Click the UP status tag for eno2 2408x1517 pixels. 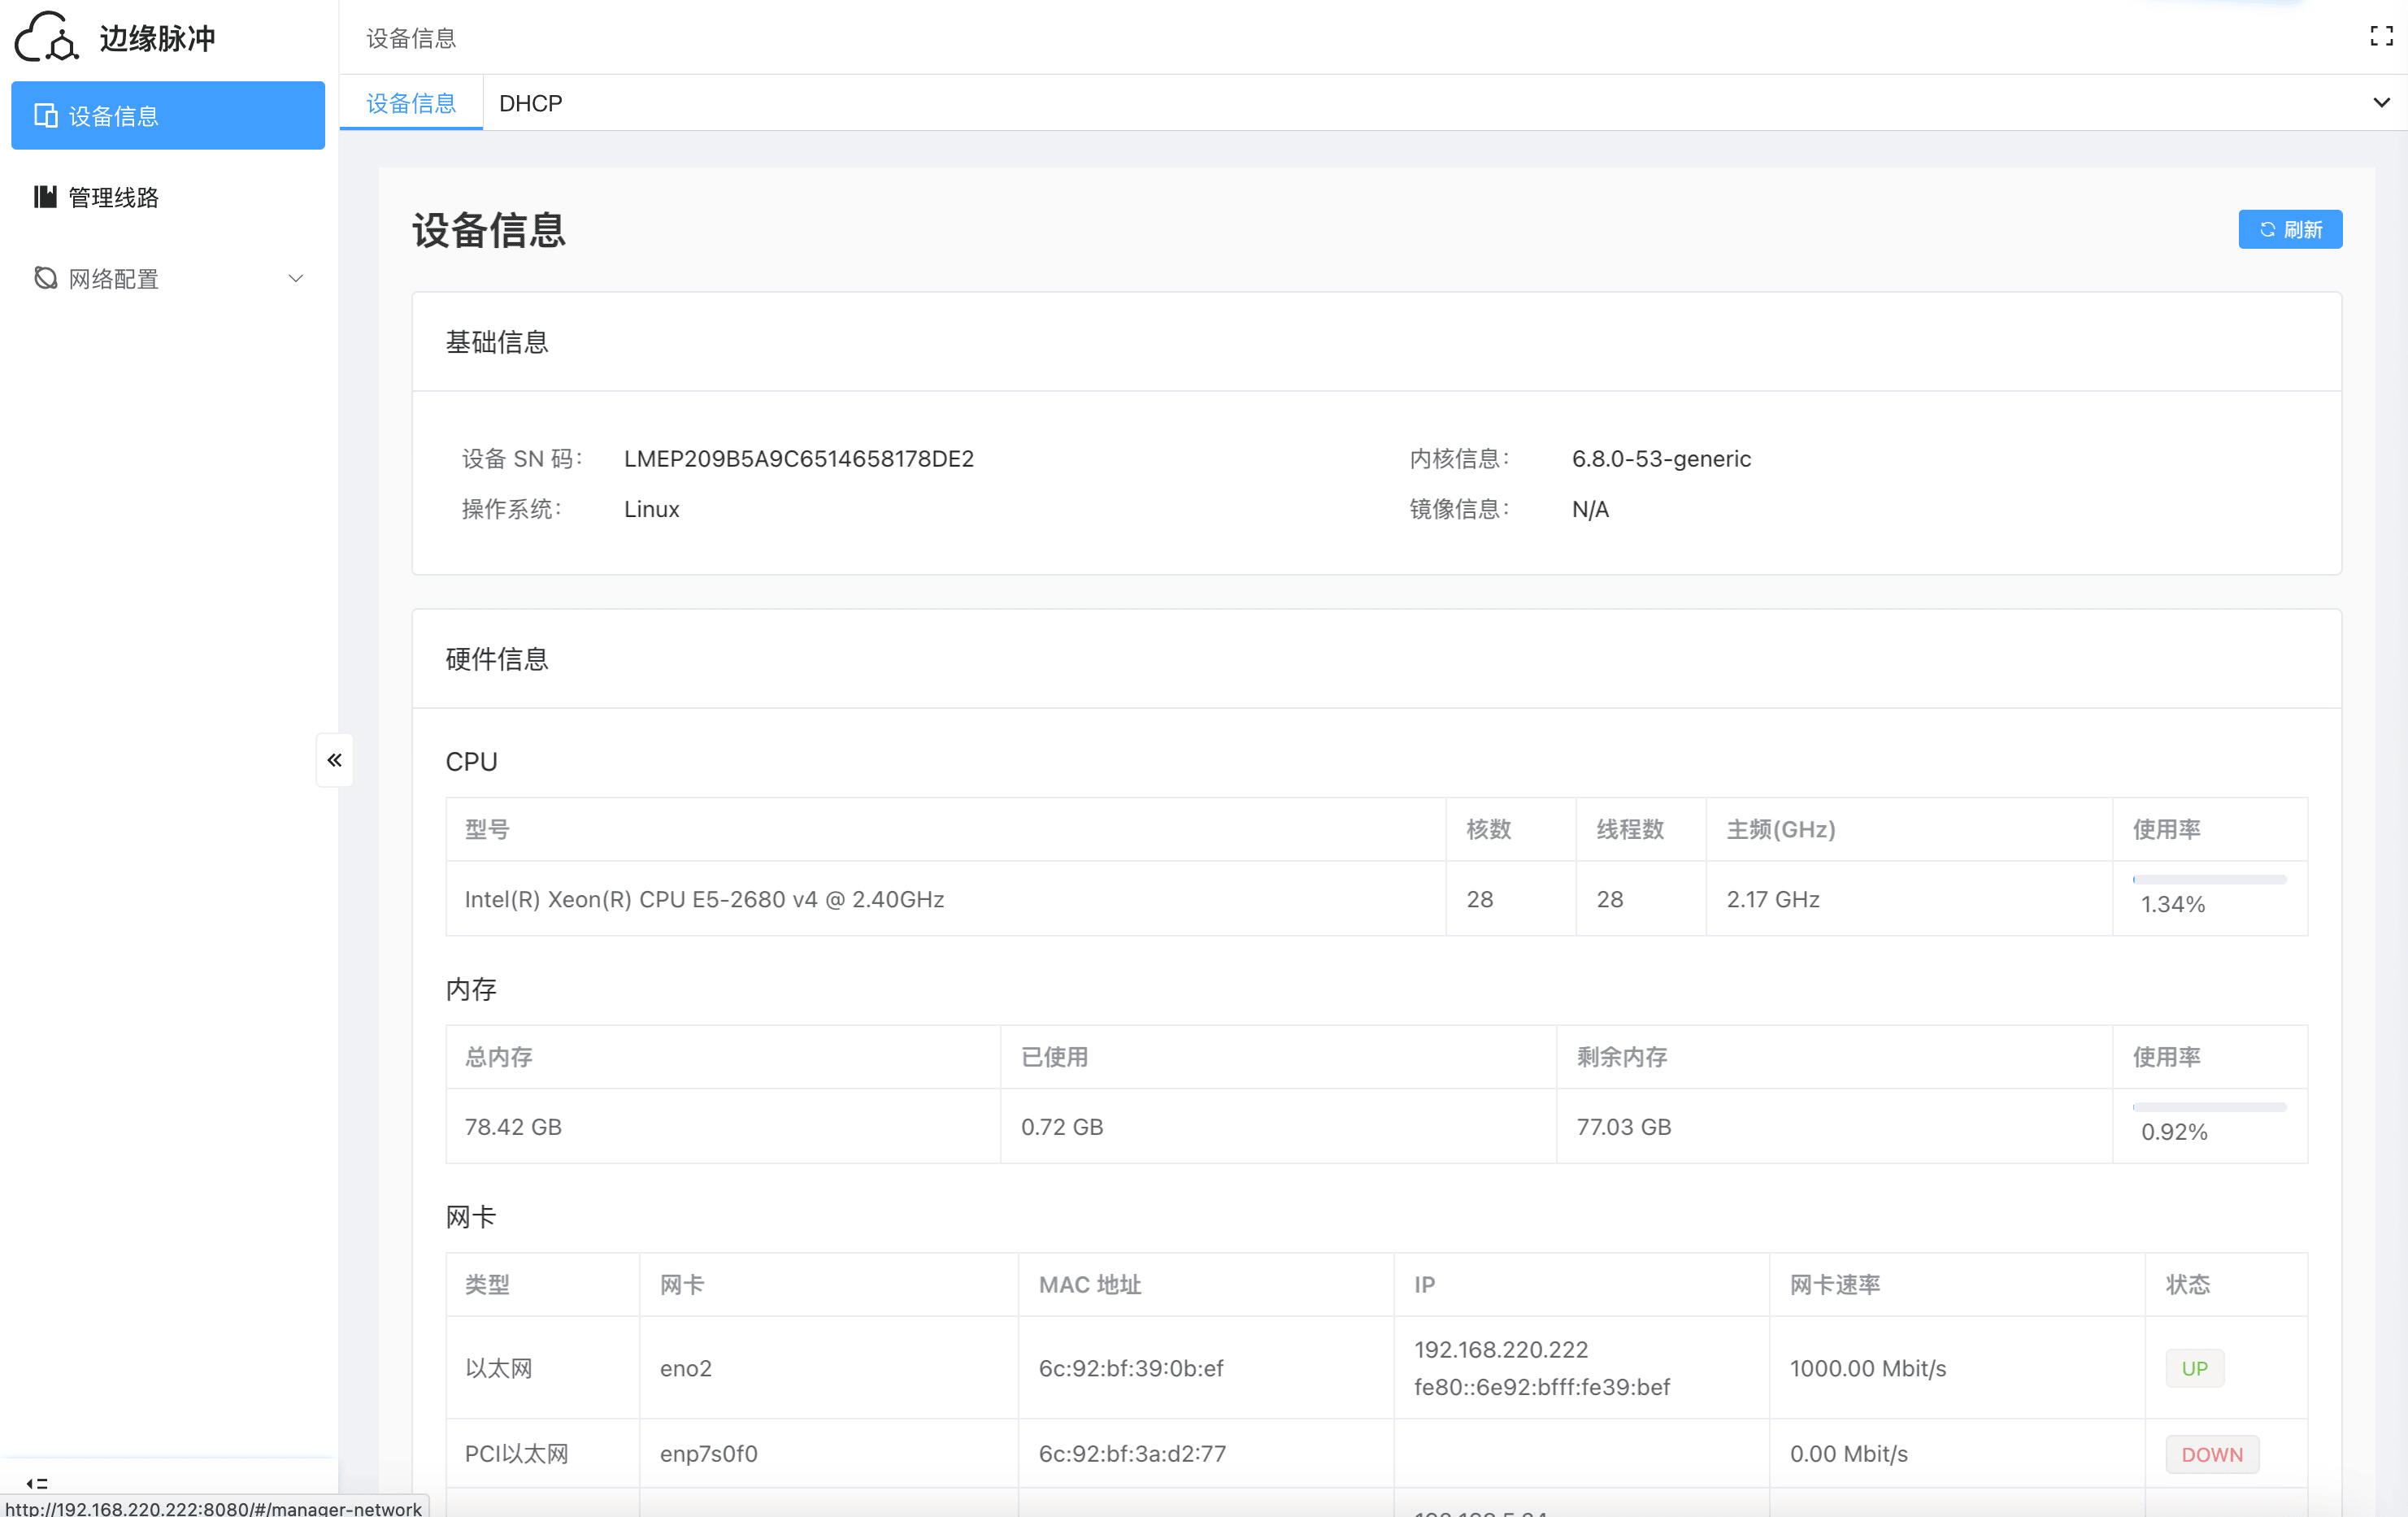click(2194, 1368)
